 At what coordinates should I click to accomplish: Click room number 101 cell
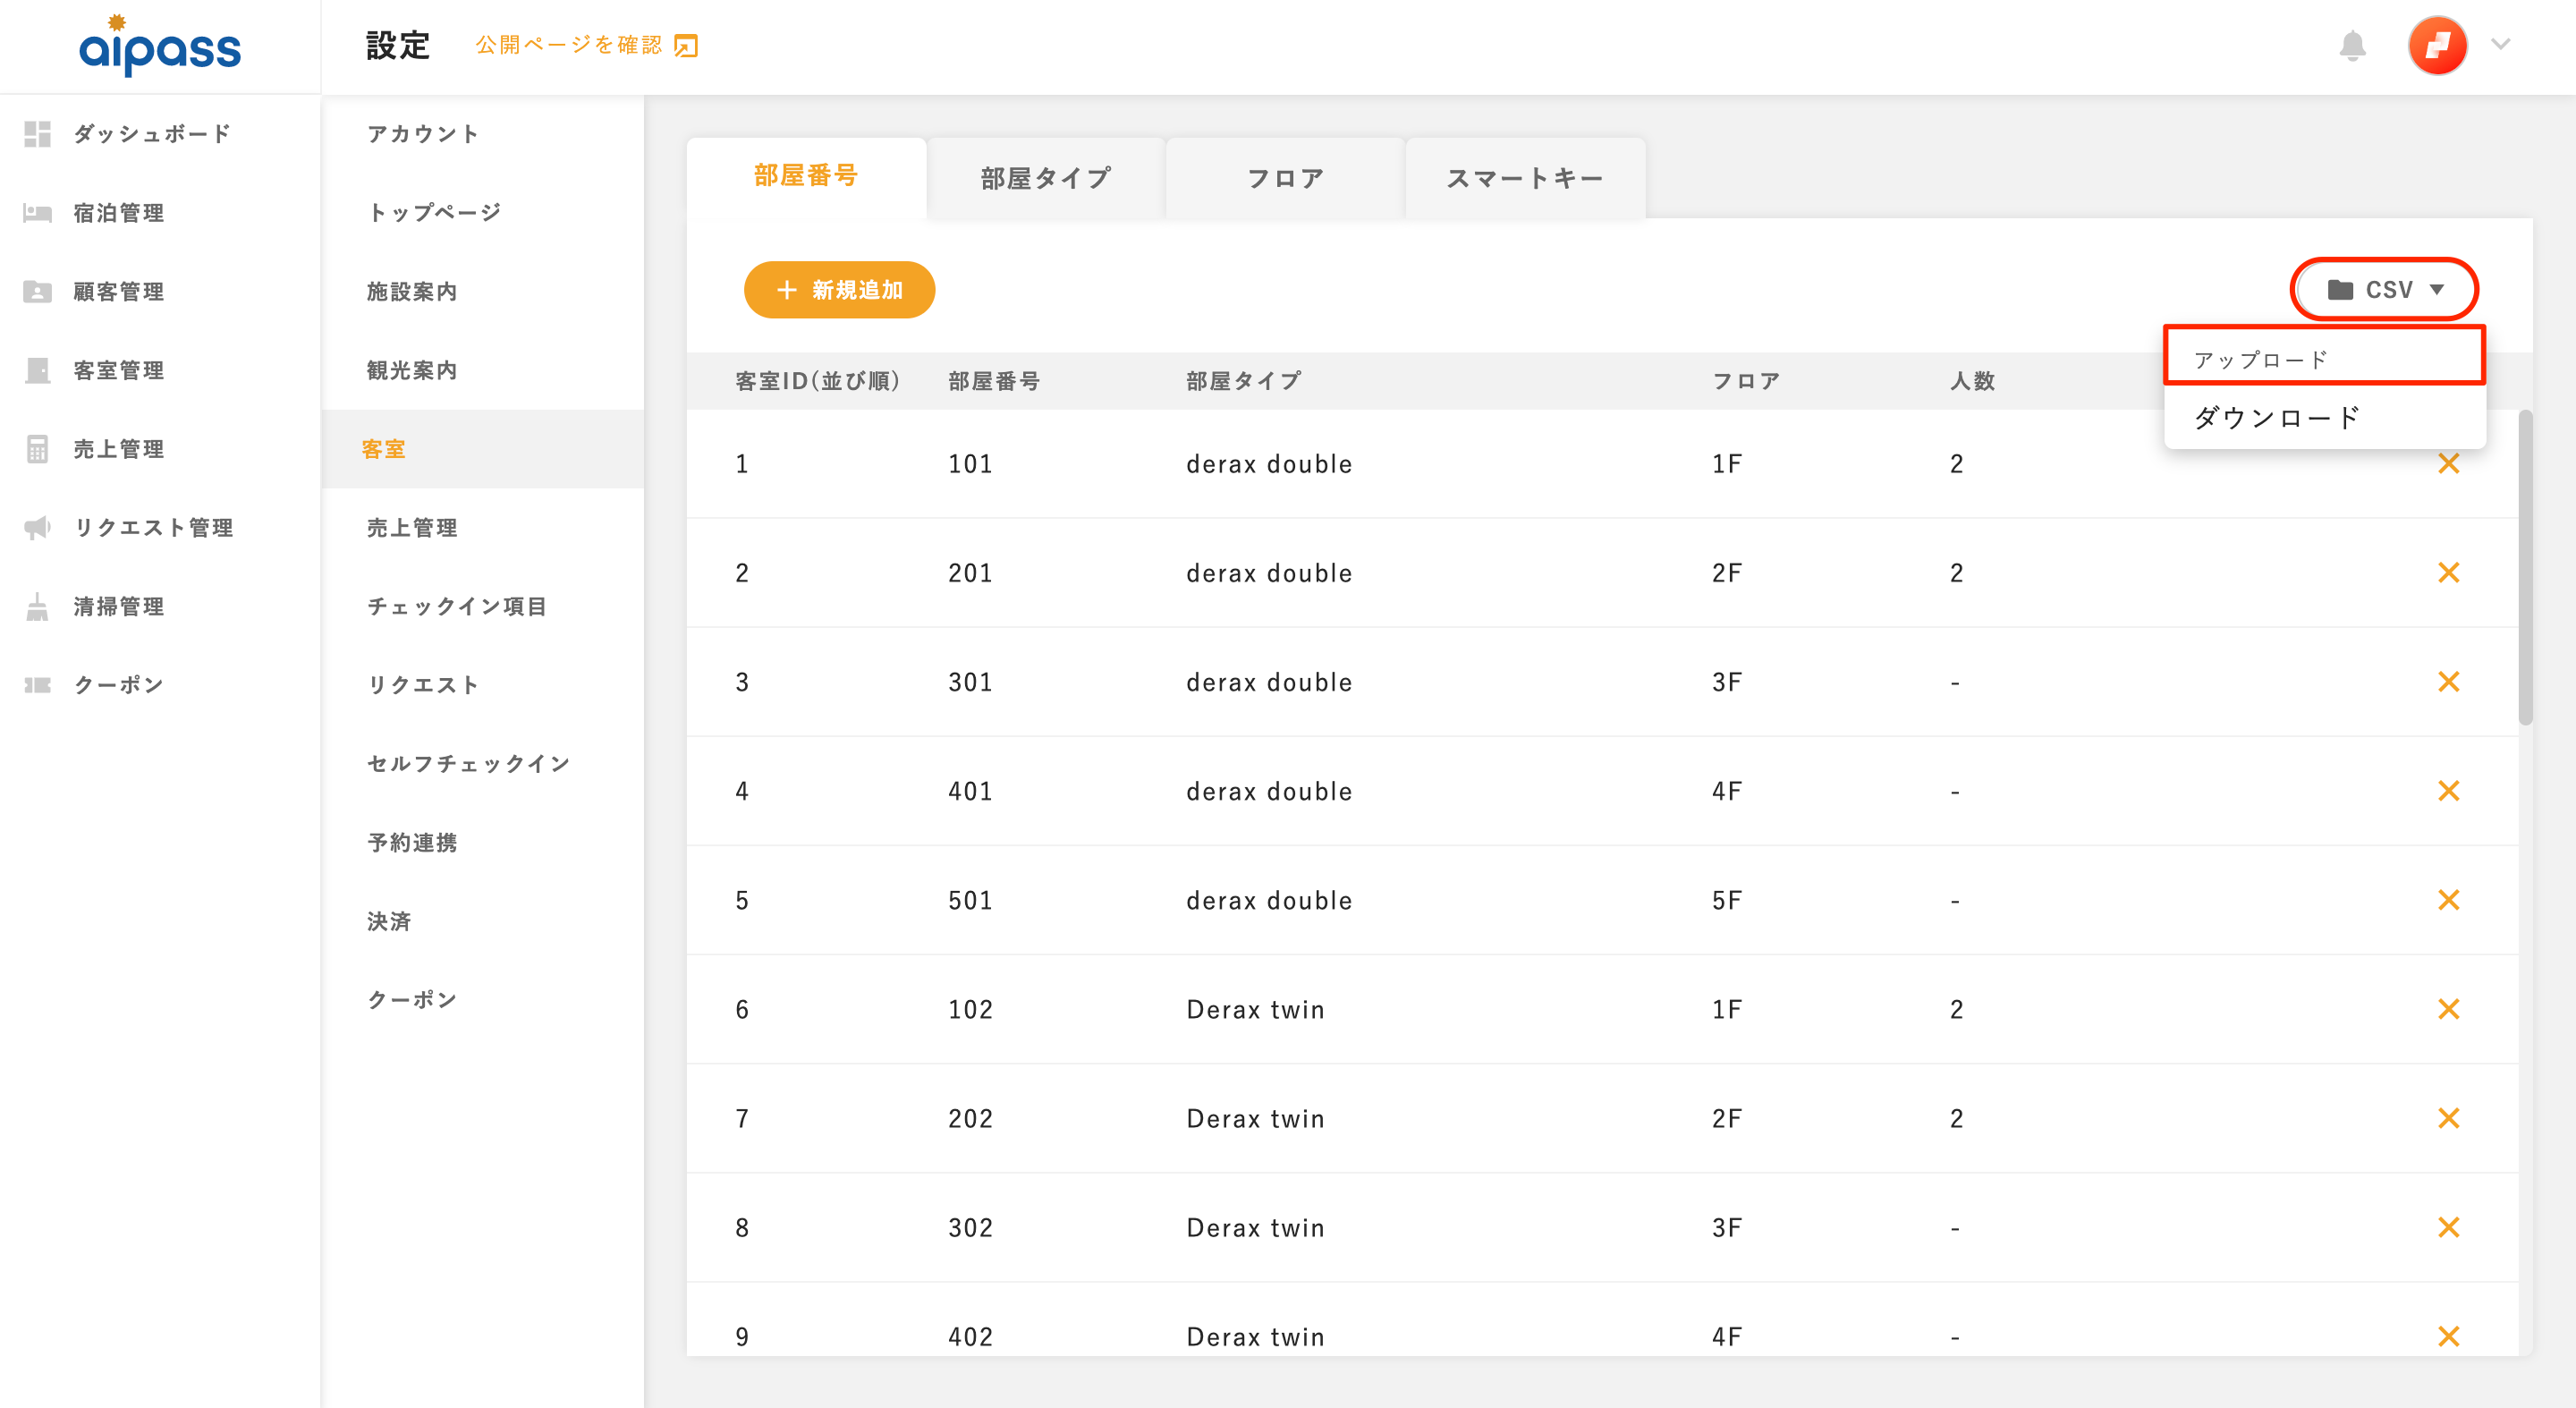(x=970, y=464)
